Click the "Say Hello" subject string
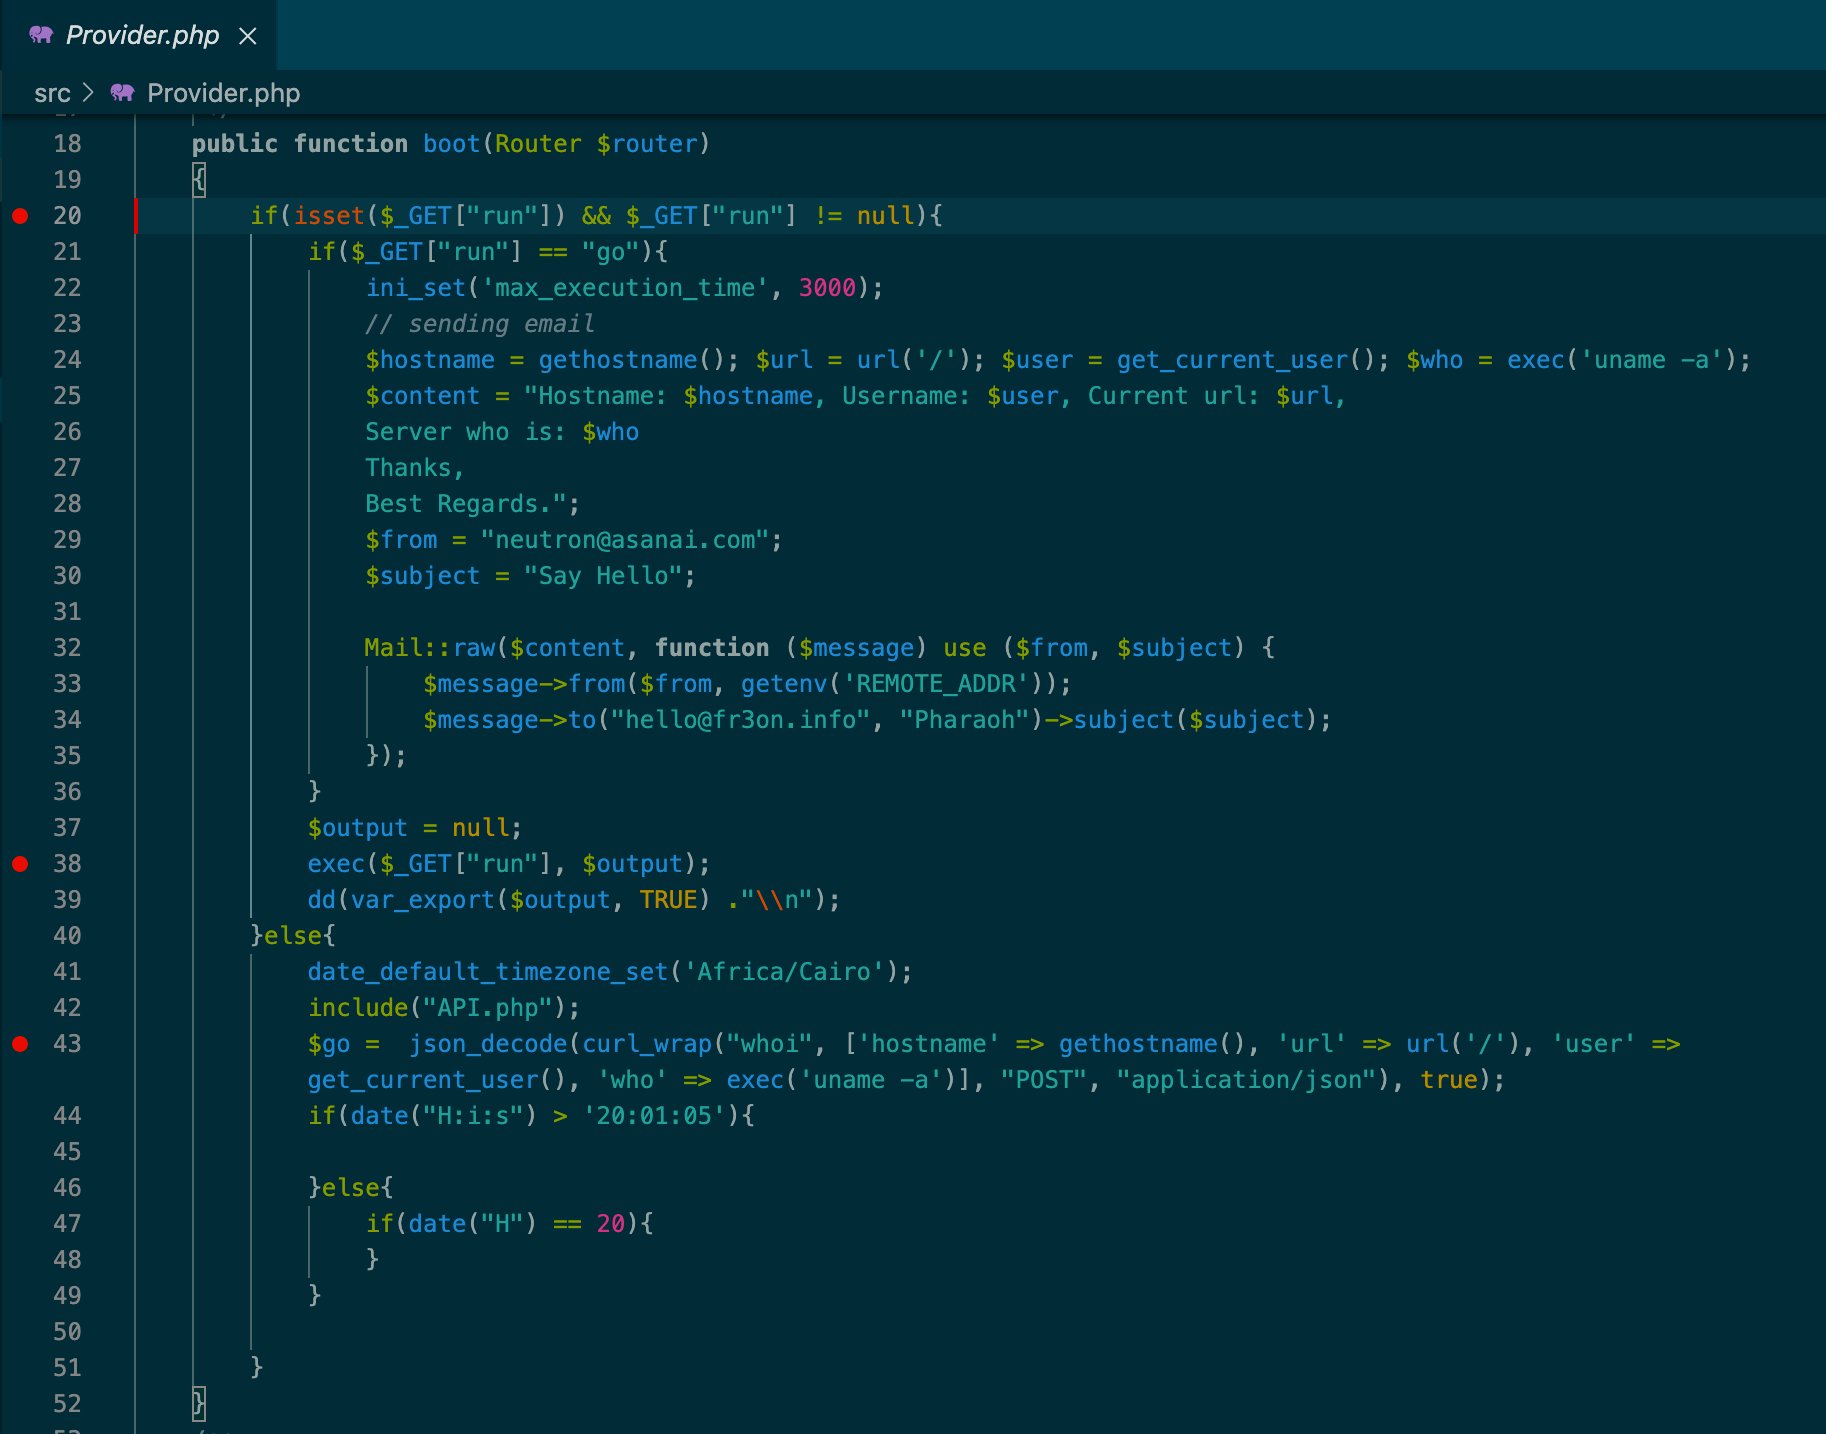The height and width of the screenshot is (1434, 1826). (603, 576)
